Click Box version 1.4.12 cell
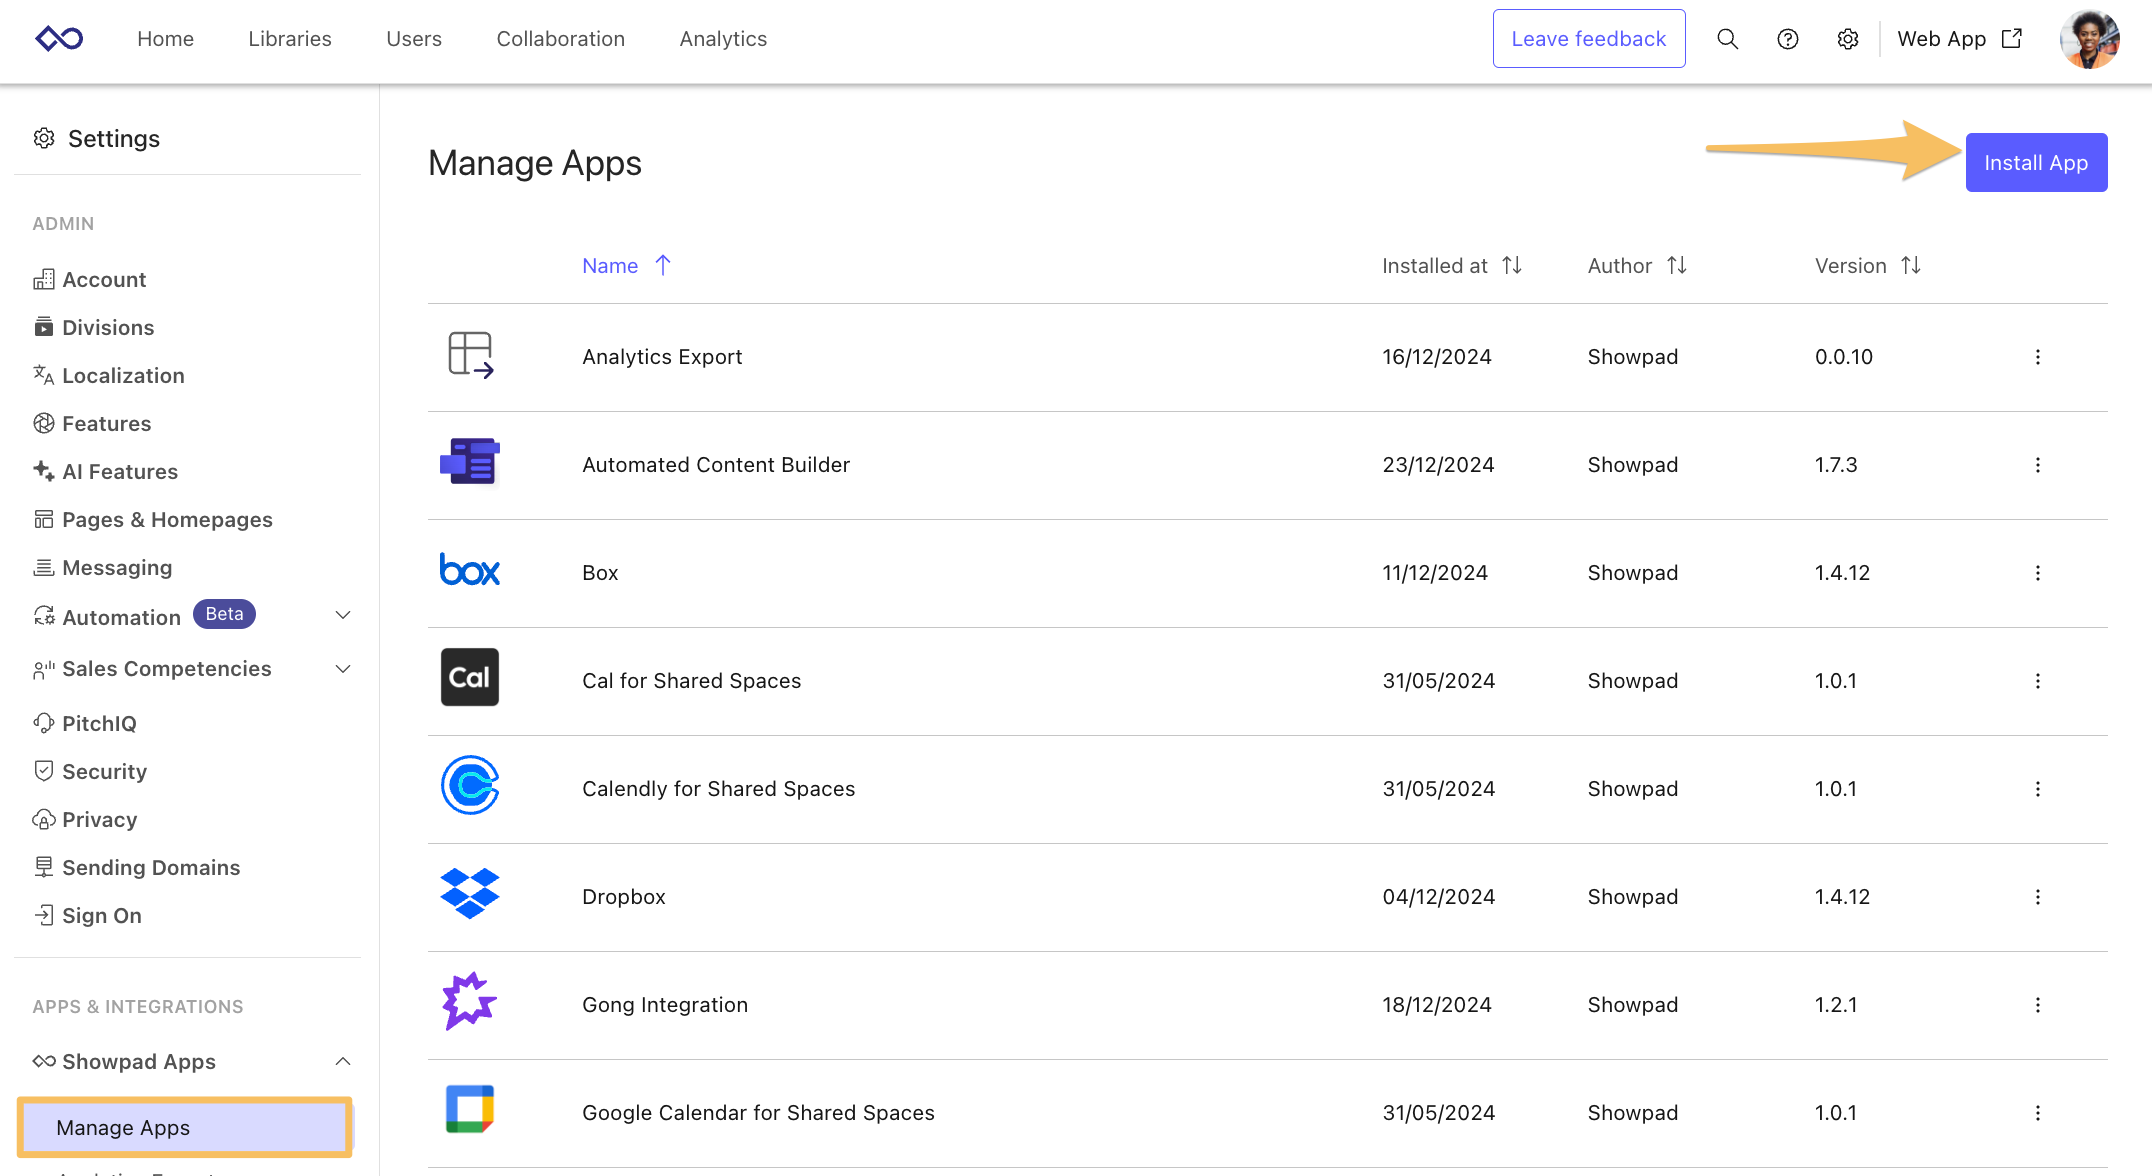2152x1176 pixels. 1842,573
